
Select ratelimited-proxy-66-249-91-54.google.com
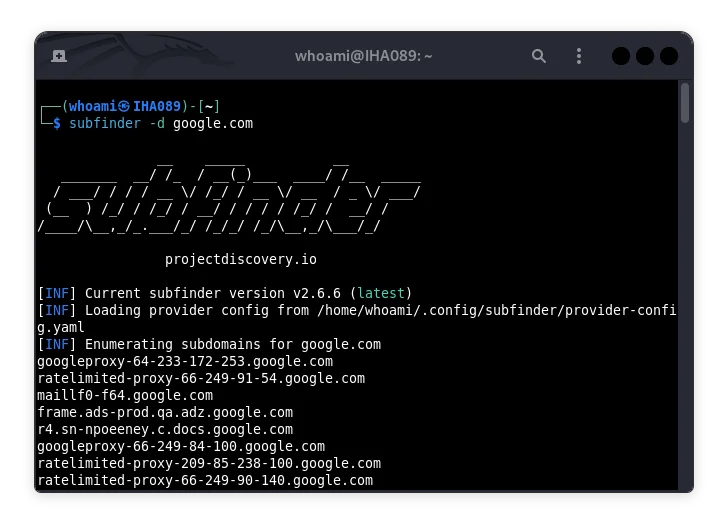(201, 378)
